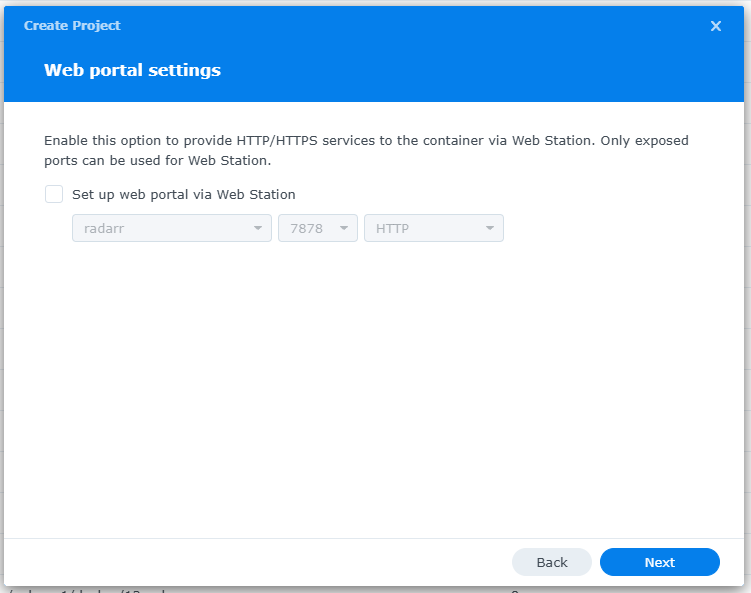The height and width of the screenshot is (593, 751).
Task: Click the arrow icon of the 7878 port selector
Action: tap(345, 228)
